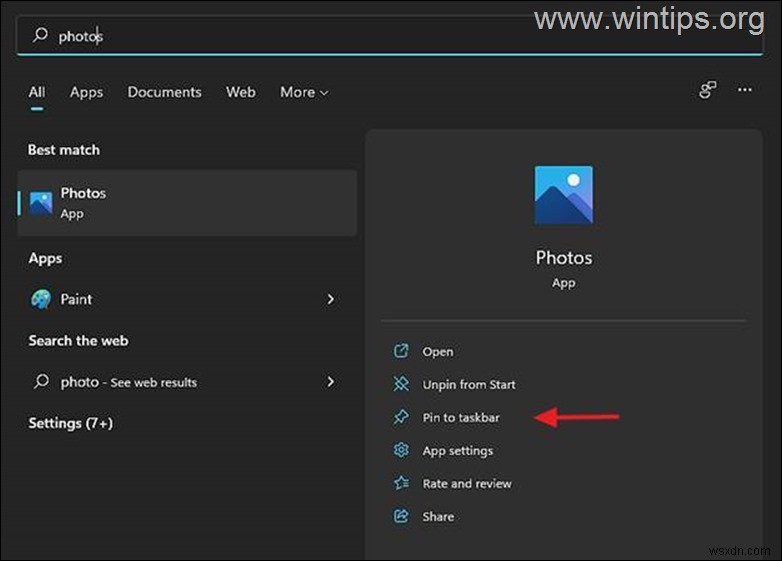Click the Search the web heading
This screenshot has height=561, width=782.
(x=78, y=341)
